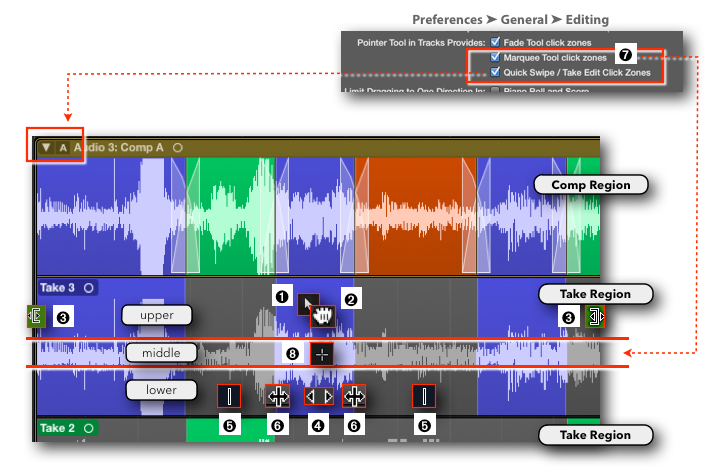
Task: Select the first green segment in the comp region
Action: tap(231, 216)
